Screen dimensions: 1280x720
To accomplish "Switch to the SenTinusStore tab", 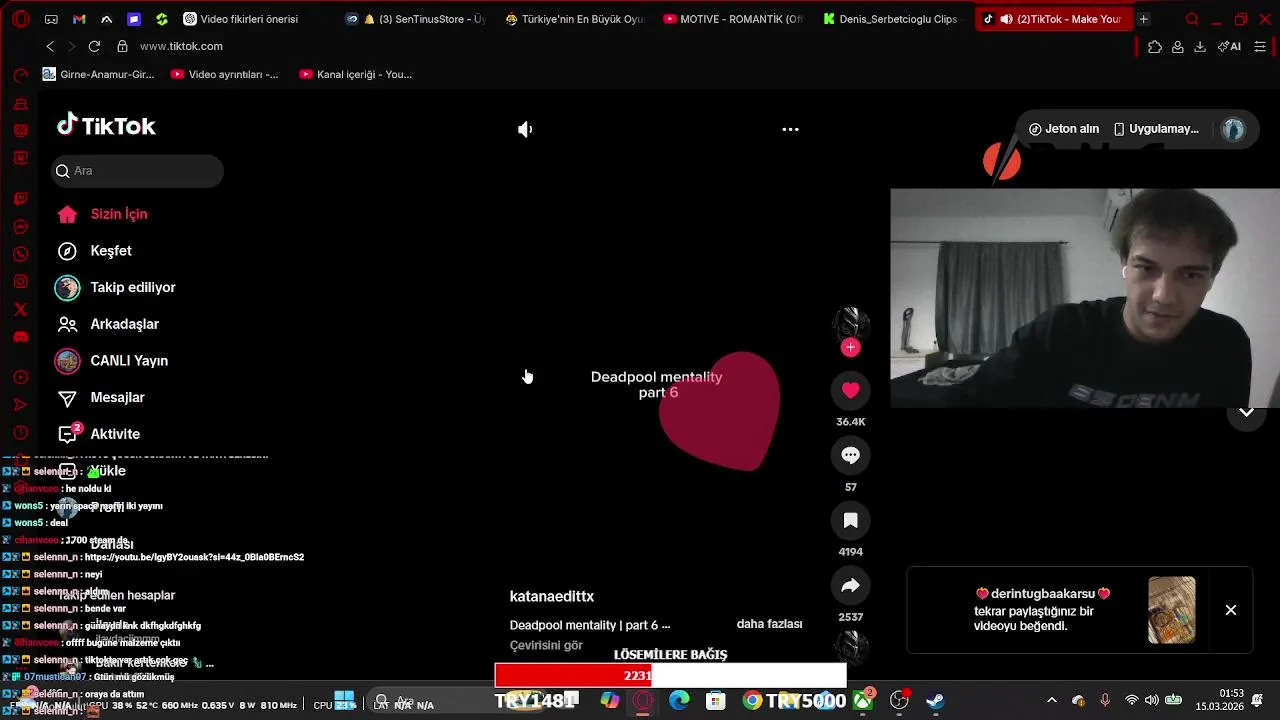I will [415, 19].
